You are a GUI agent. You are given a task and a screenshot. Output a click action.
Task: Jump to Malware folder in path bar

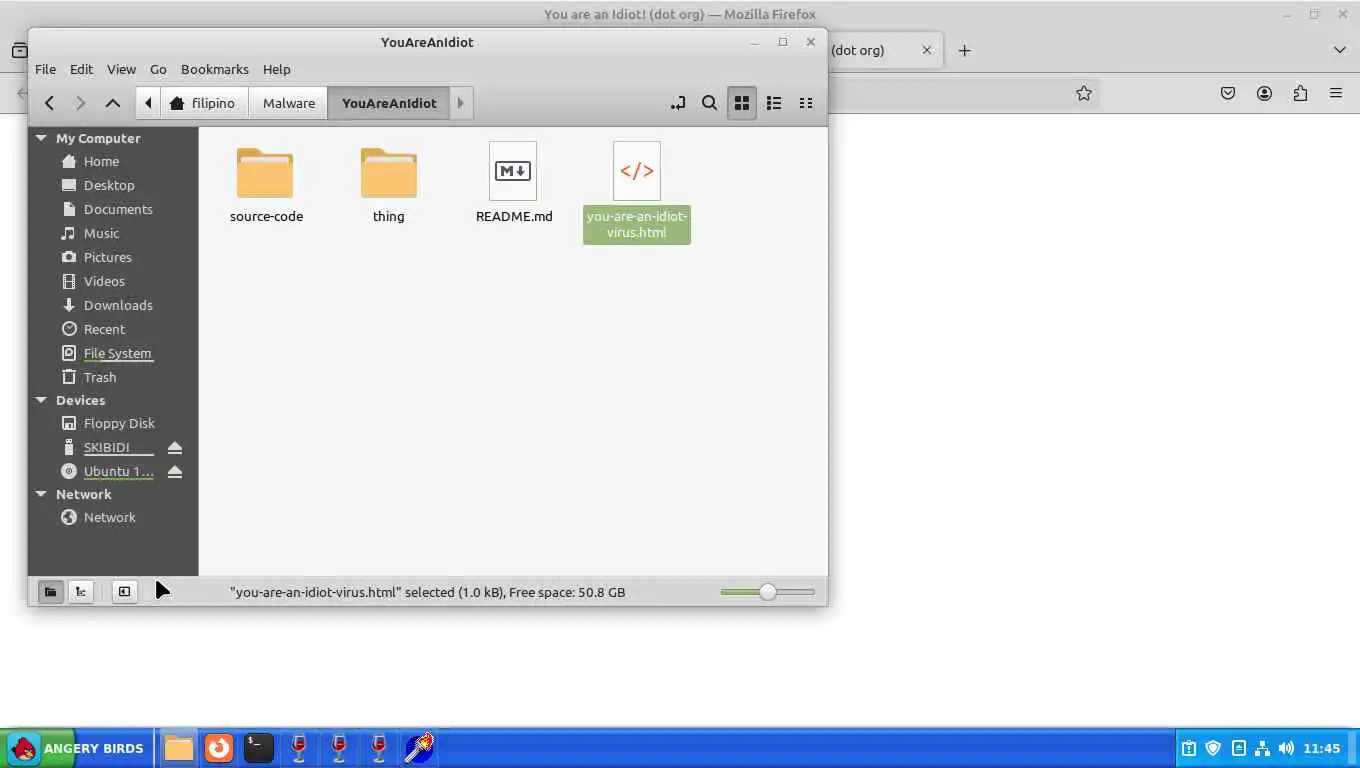[288, 103]
